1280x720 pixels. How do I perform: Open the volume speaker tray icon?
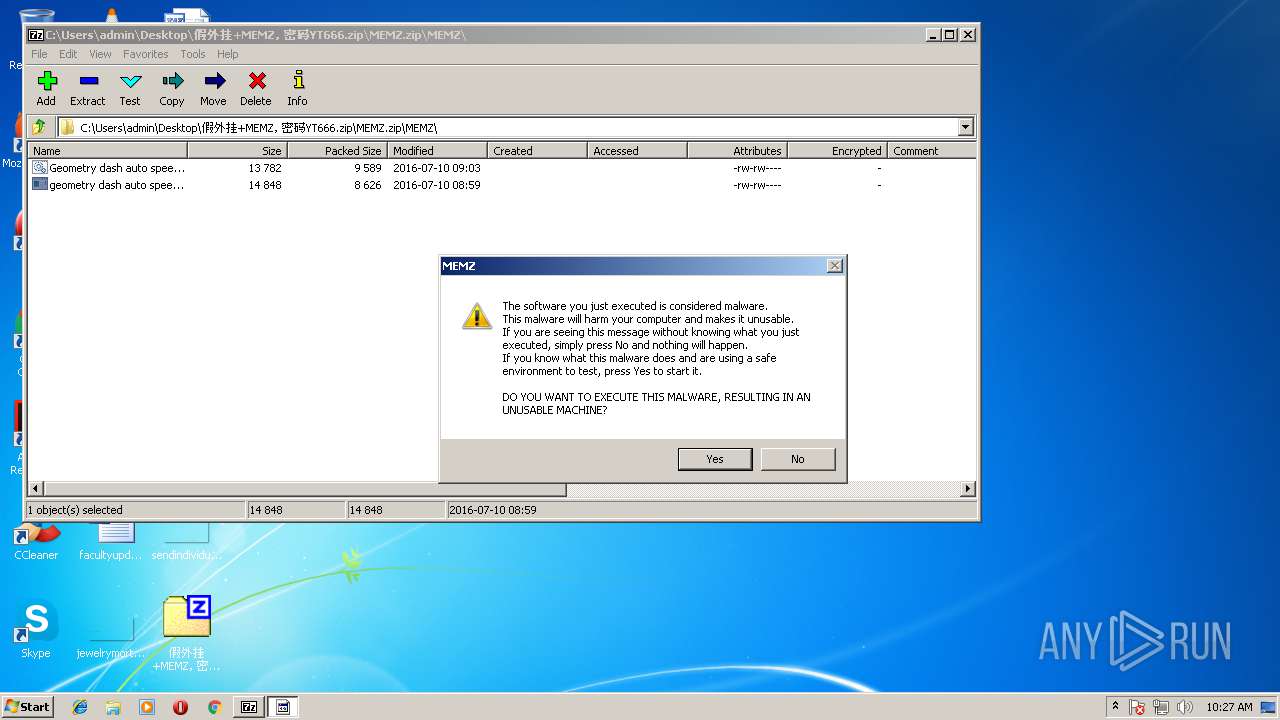1185,707
